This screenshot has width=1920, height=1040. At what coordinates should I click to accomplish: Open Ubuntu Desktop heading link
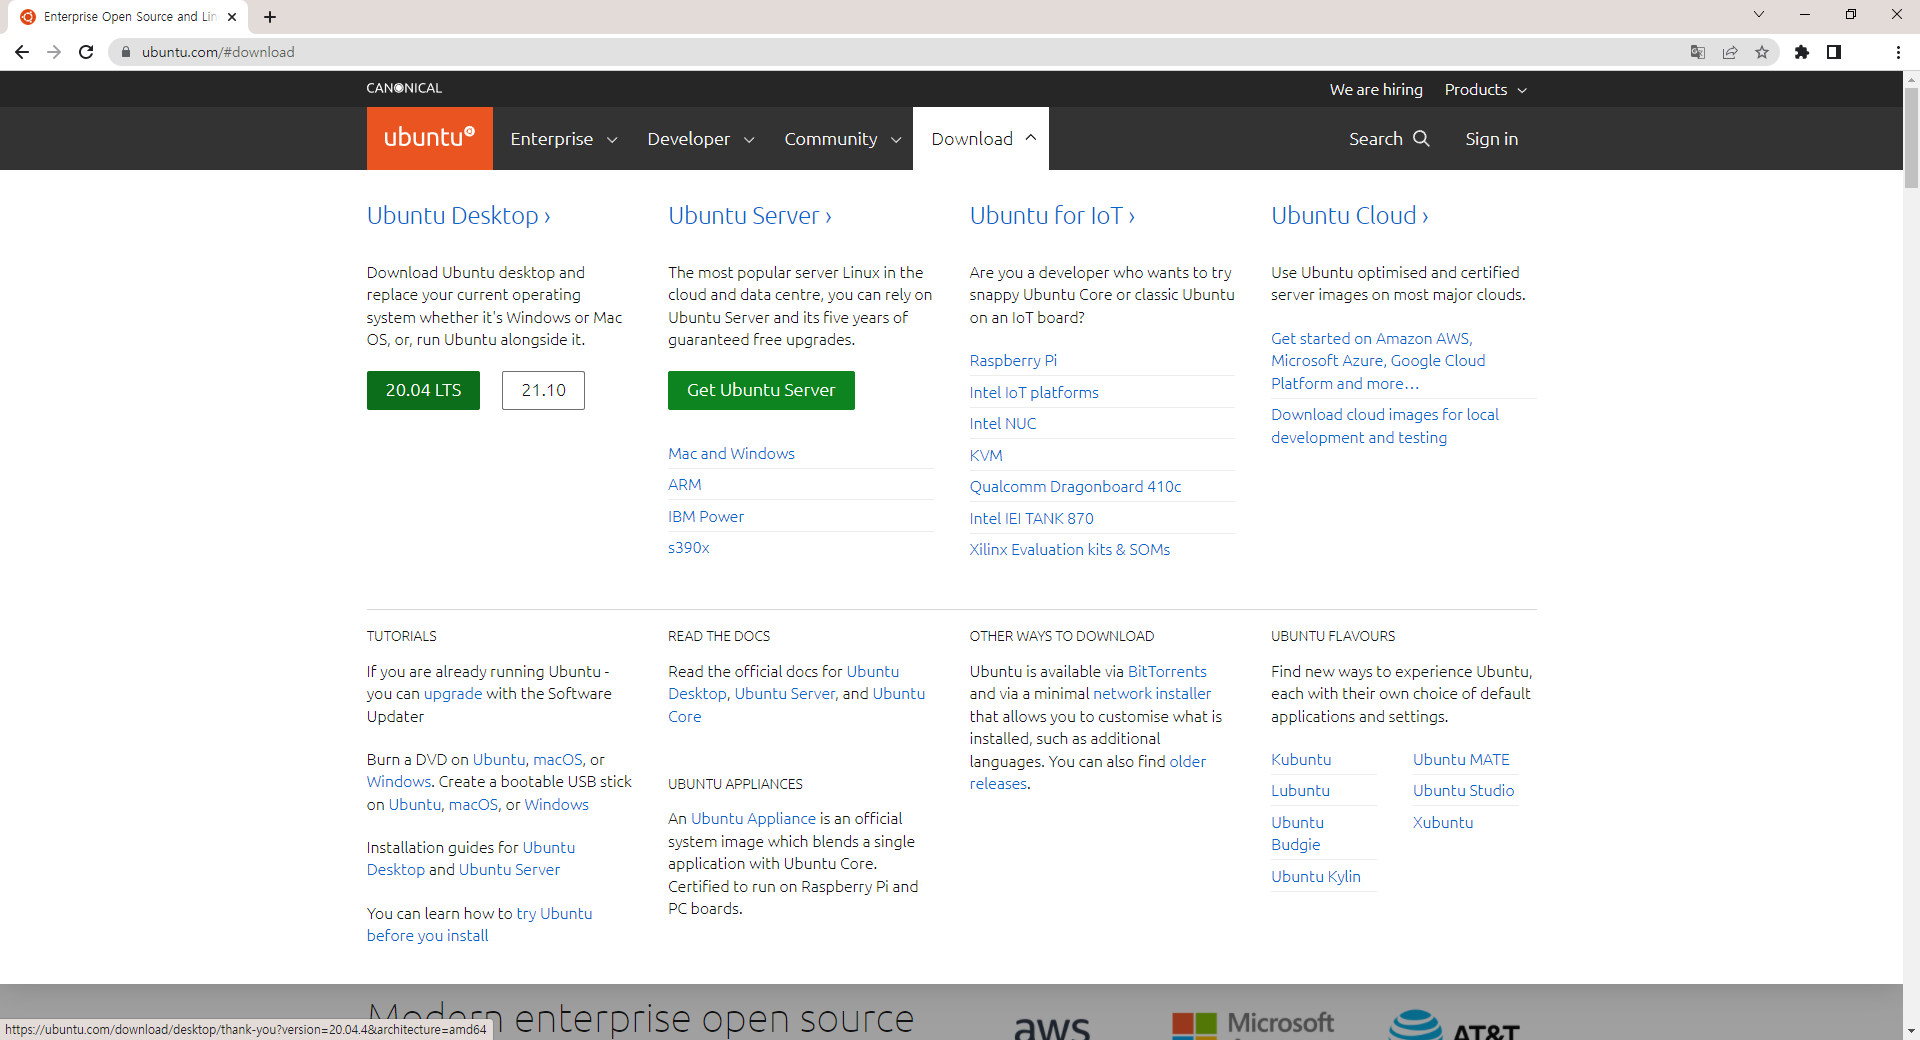458,216
